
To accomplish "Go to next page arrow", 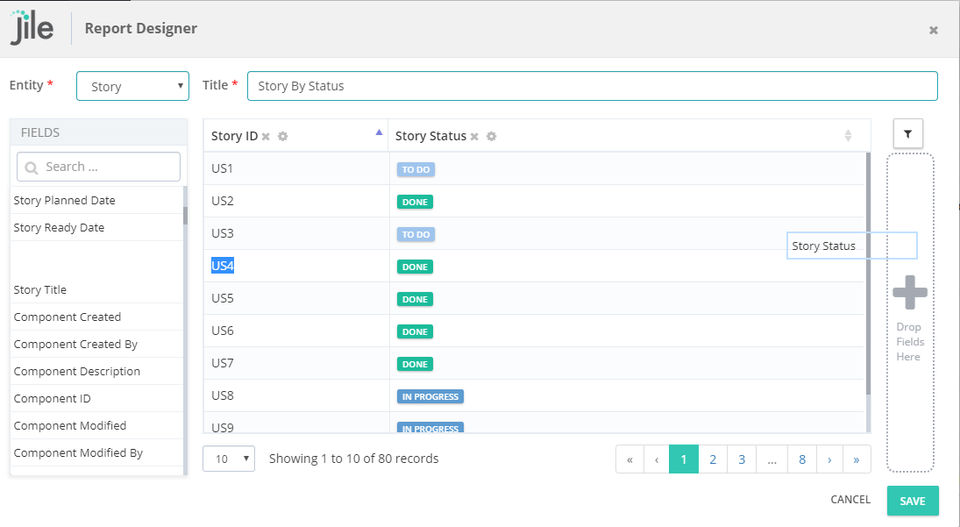I will click(830, 460).
